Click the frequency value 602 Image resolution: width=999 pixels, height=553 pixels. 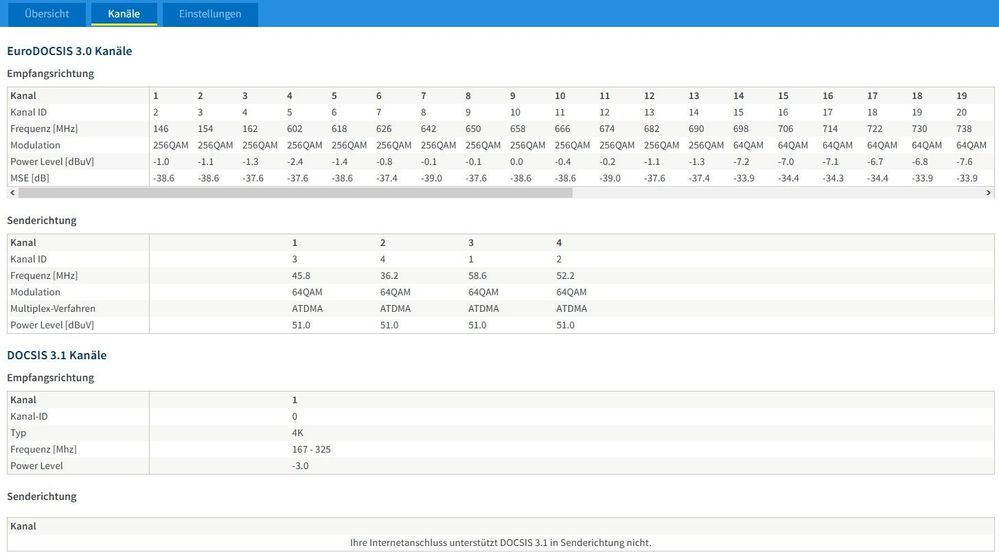point(294,129)
